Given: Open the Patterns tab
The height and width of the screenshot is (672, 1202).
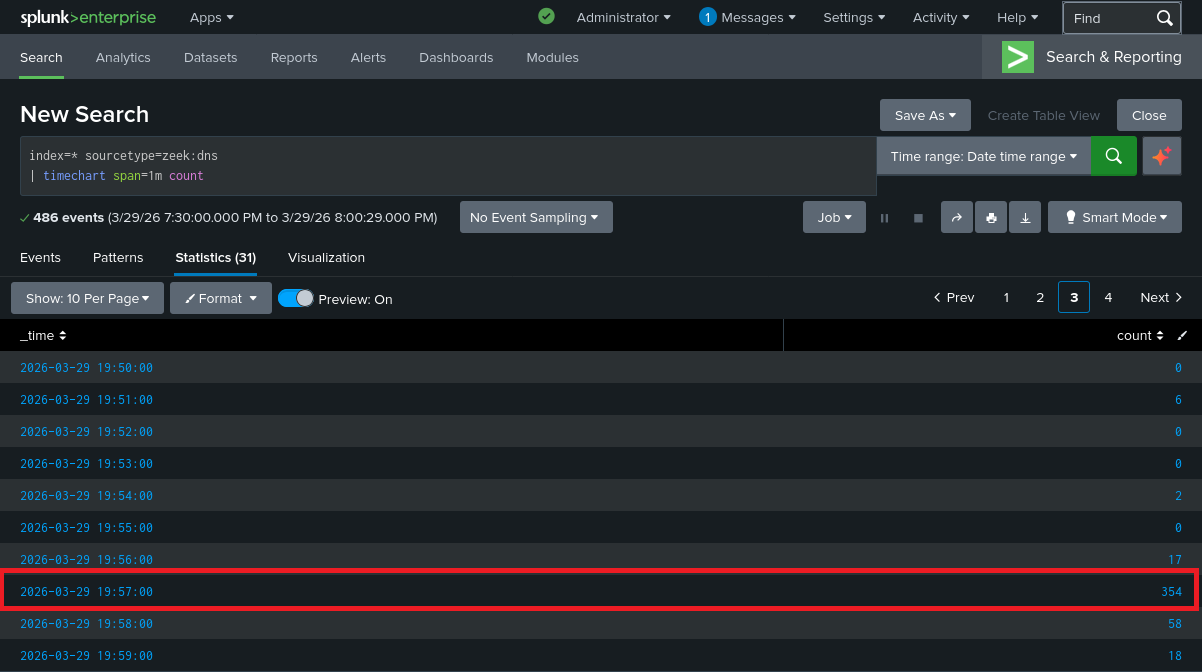Looking at the screenshot, I should click(117, 258).
